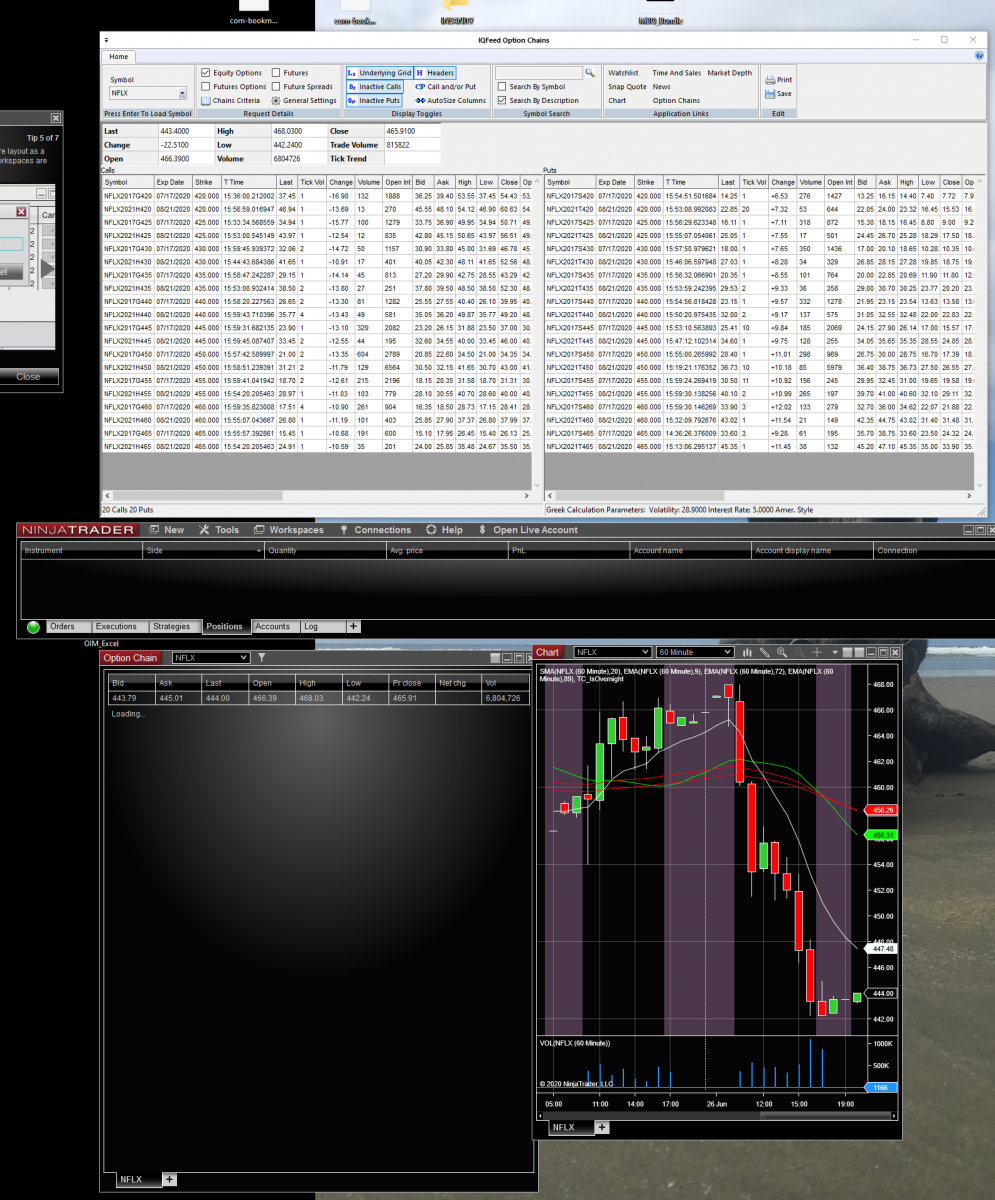Open General Settings gear
995x1200 pixels.
click(x=304, y=101)
